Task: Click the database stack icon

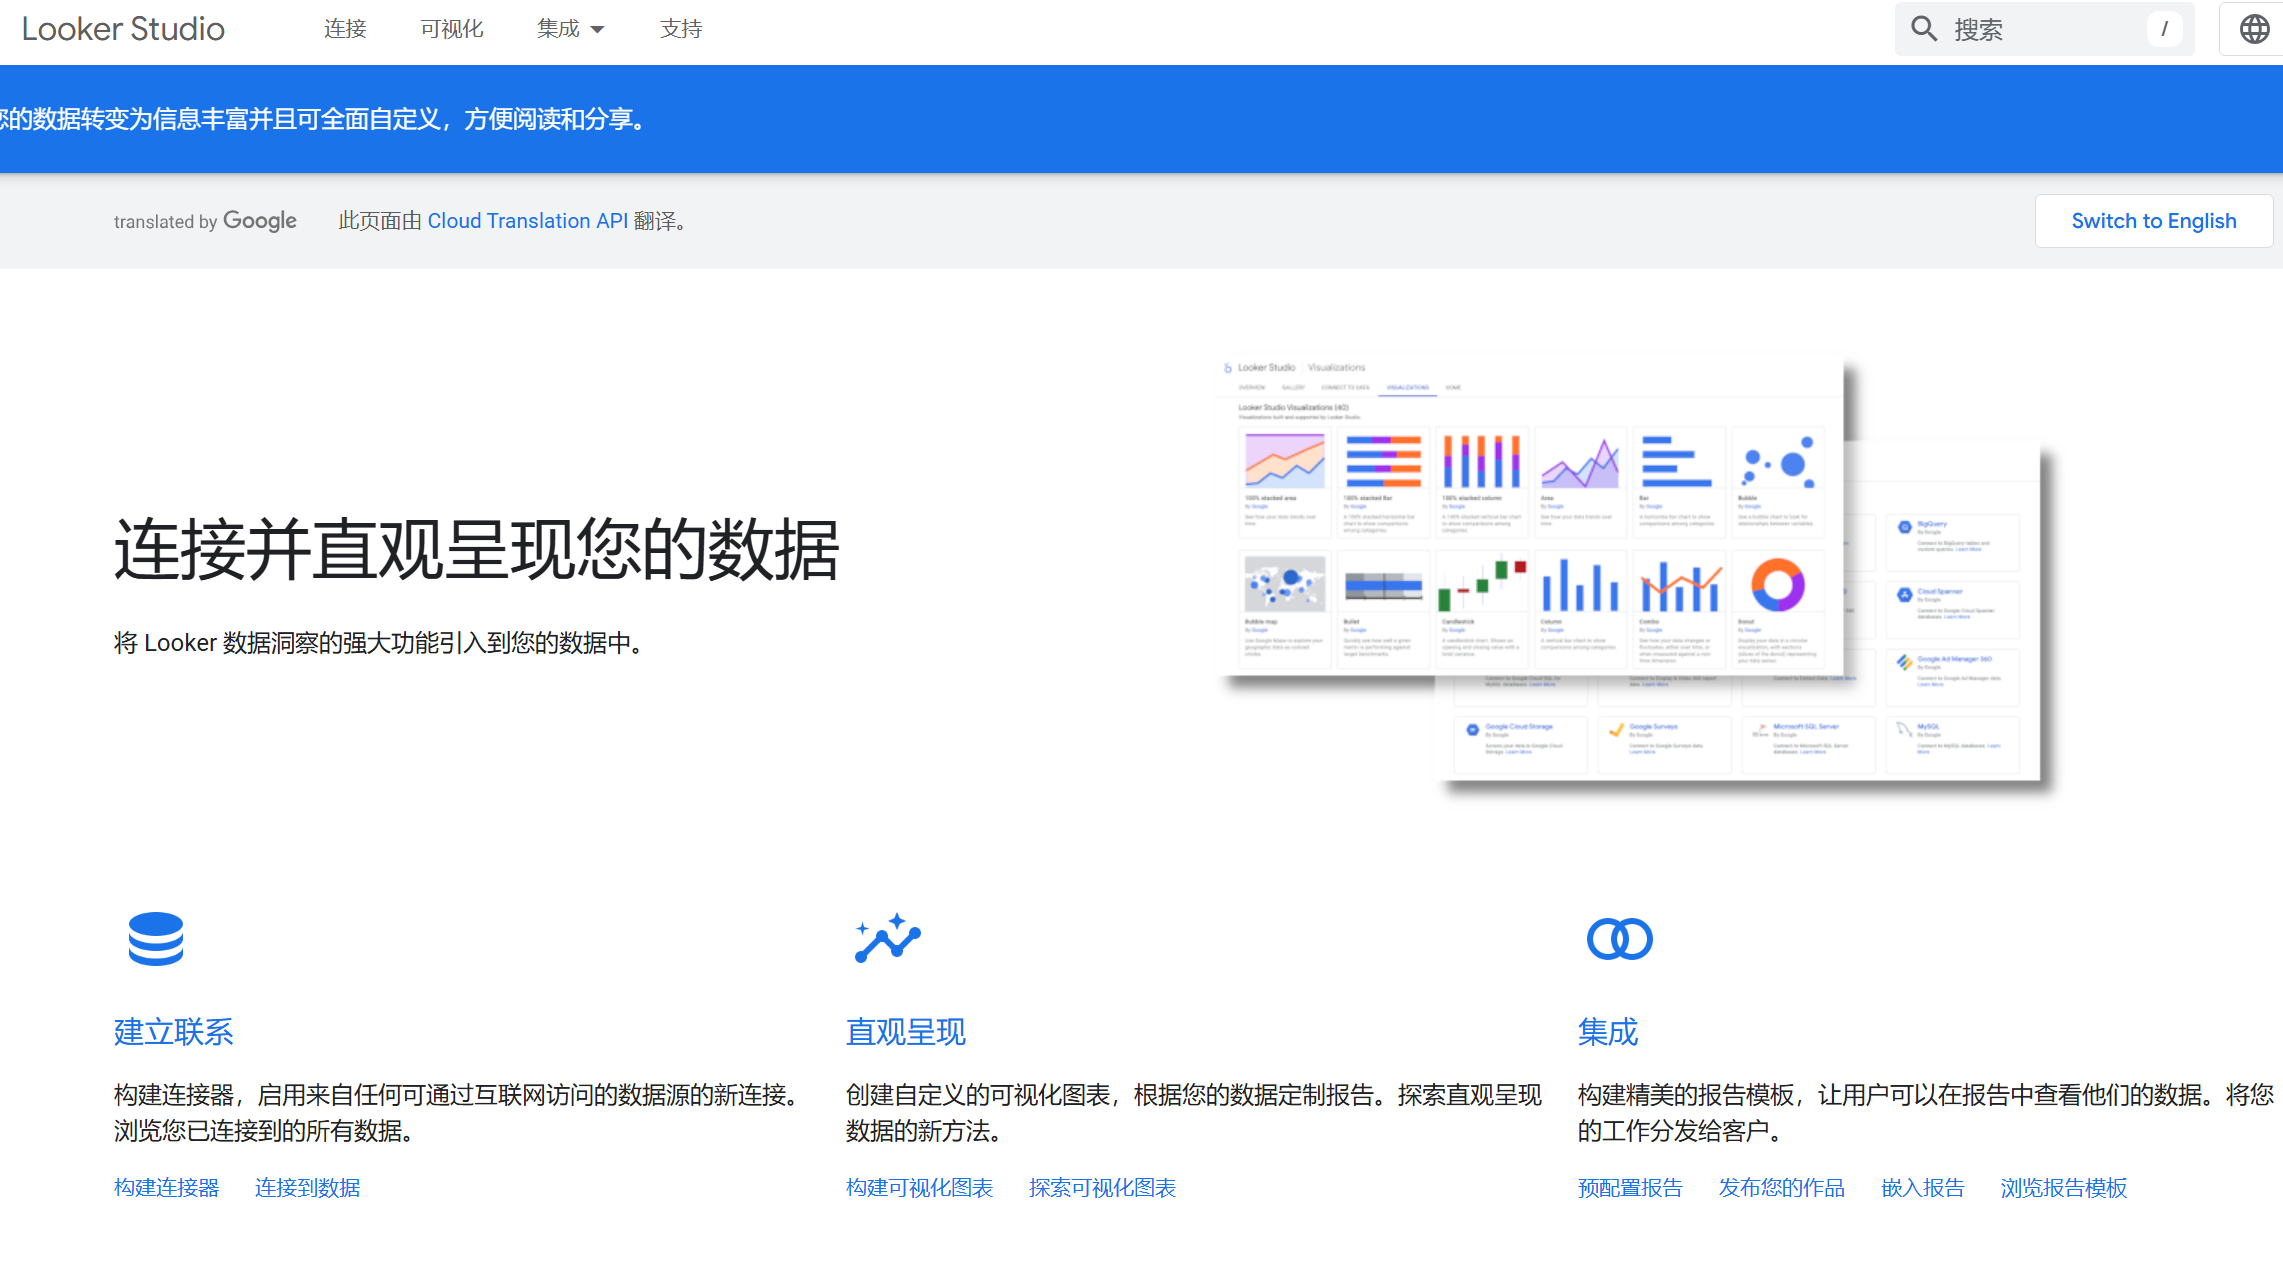Action: coord(156,939)
